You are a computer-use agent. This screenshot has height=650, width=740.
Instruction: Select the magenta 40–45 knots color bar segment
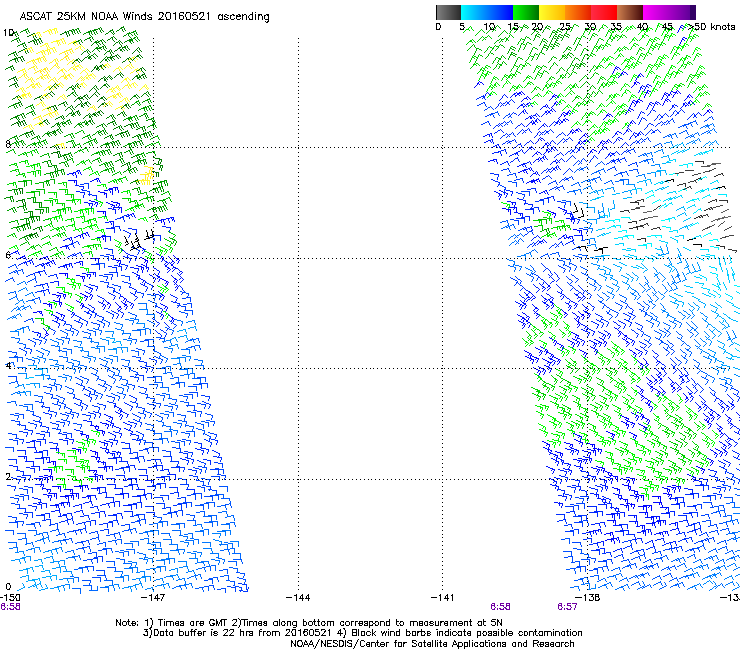point(656,12)
